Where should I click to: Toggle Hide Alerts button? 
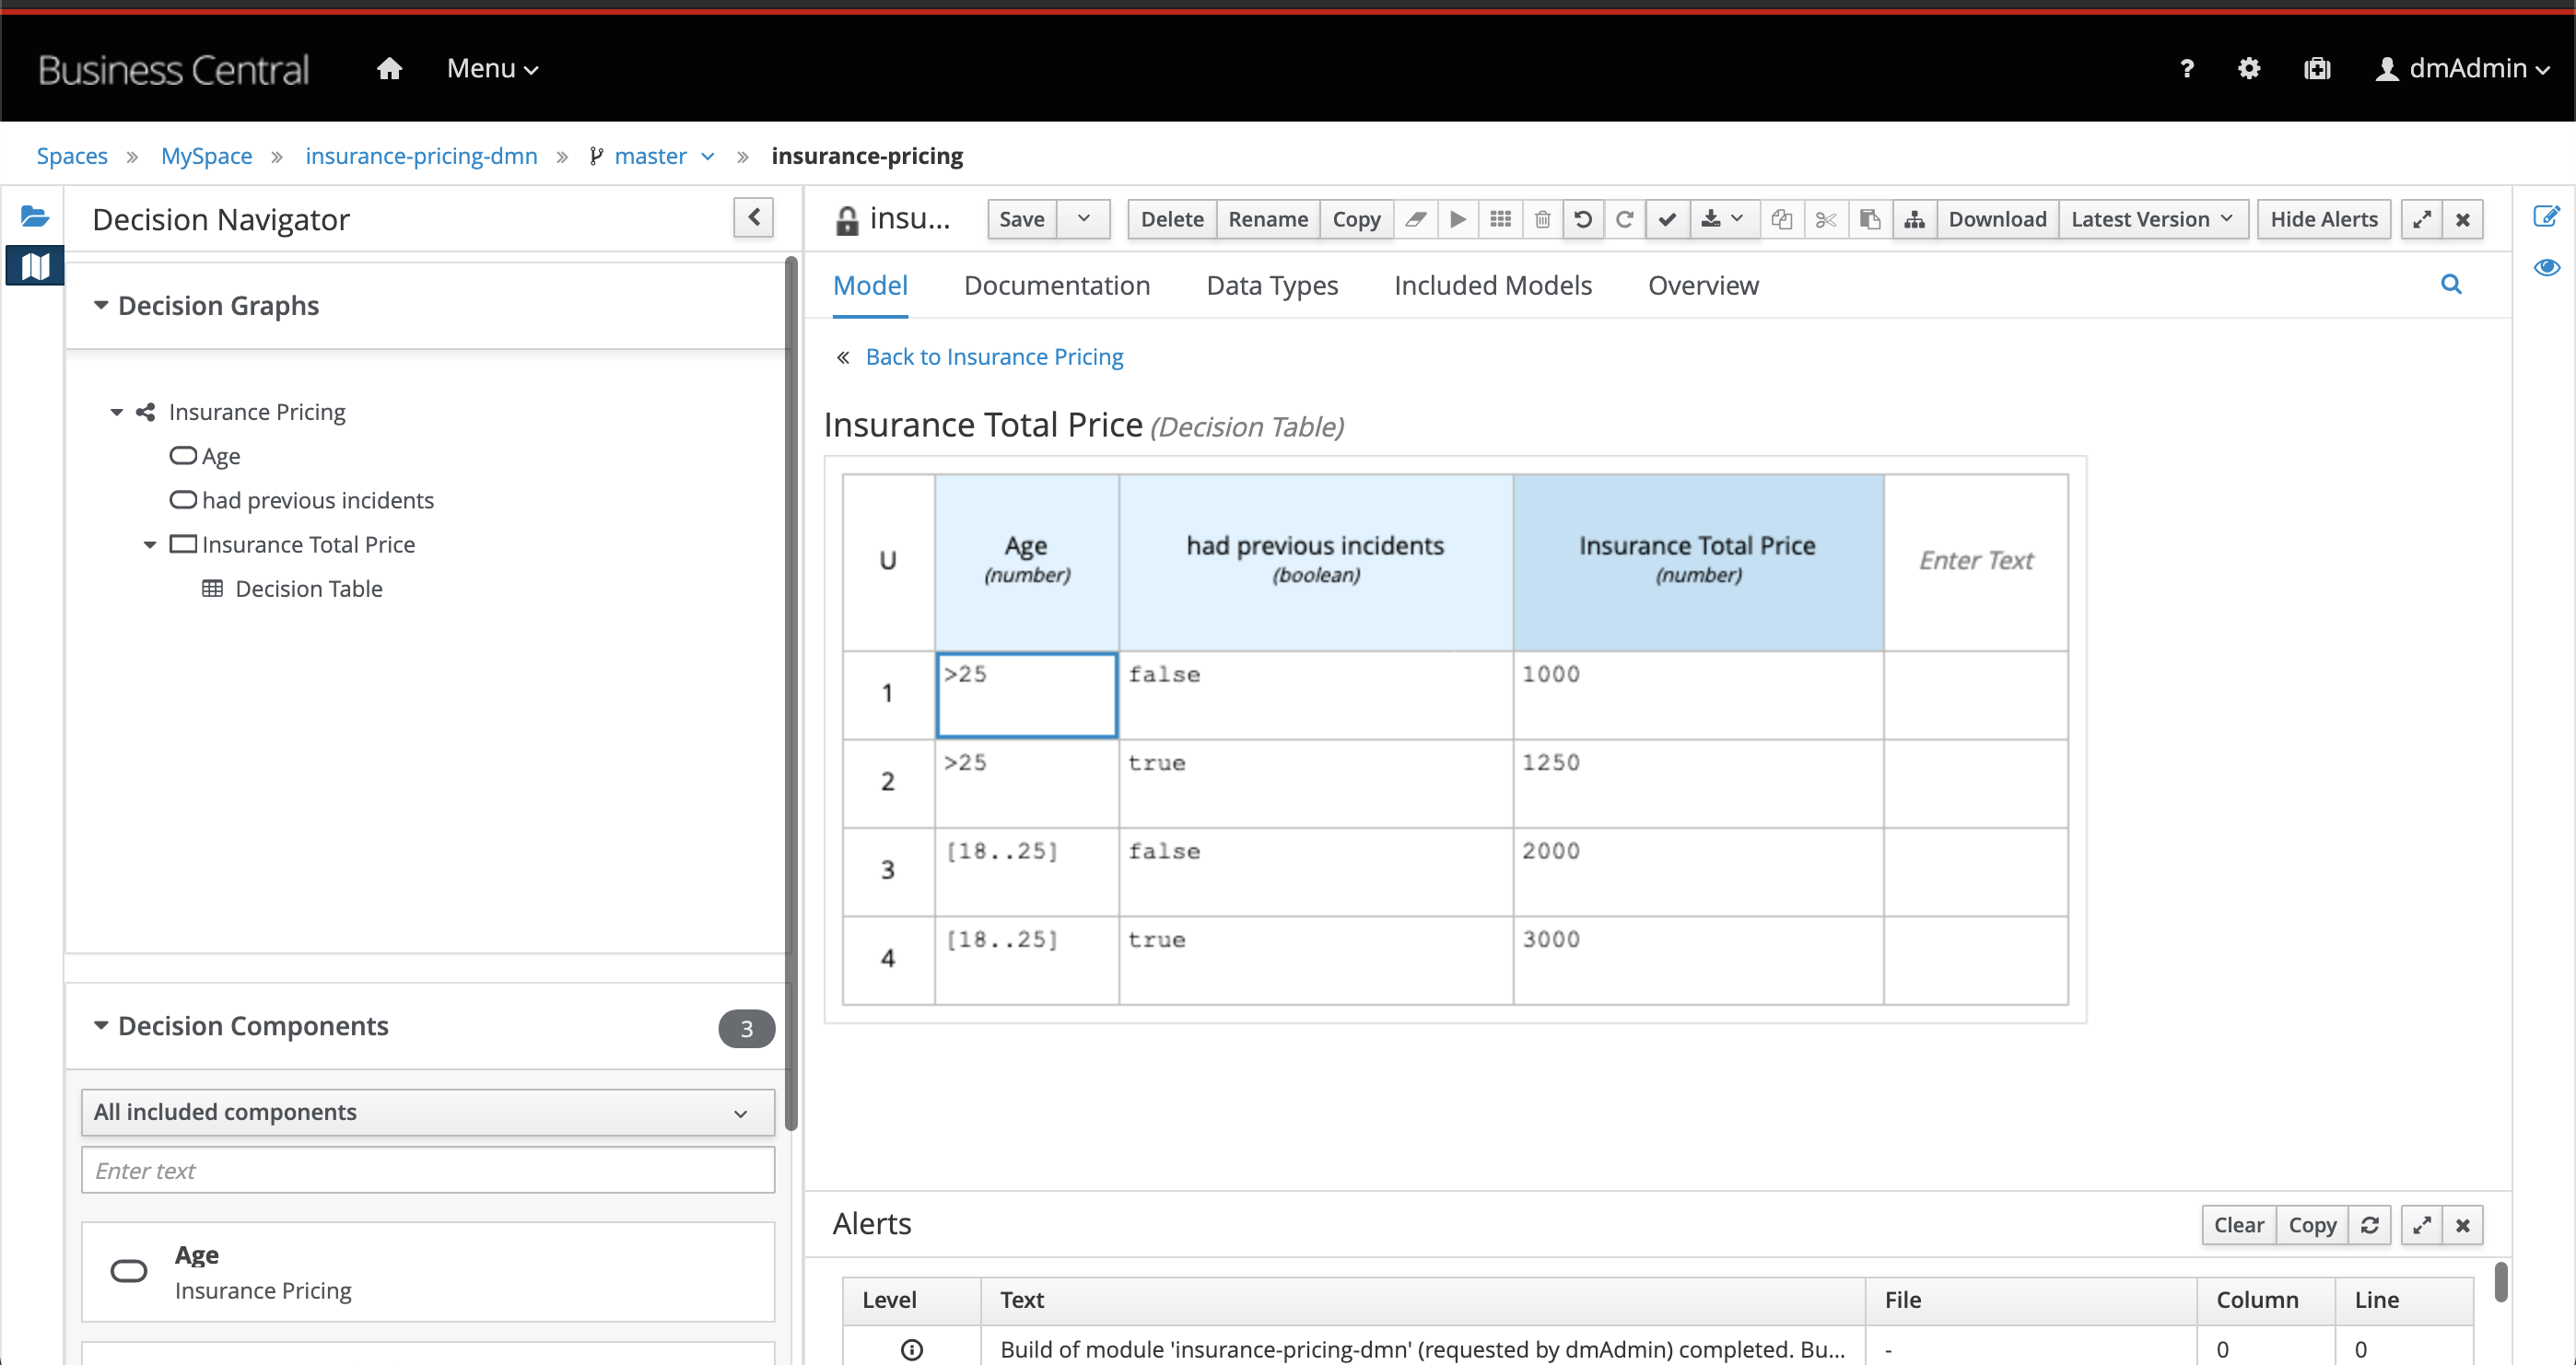point(2323,219)
